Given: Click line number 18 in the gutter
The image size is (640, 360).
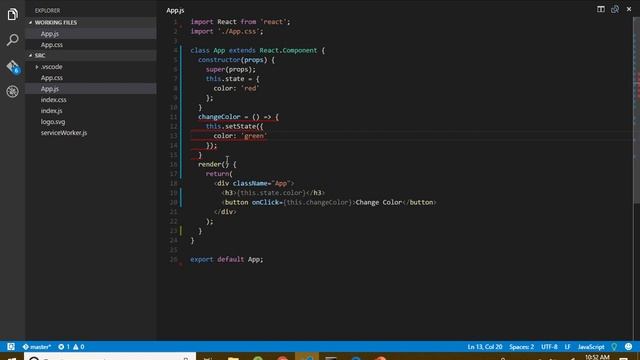Looking at the screenshot, I should point(173,183).
